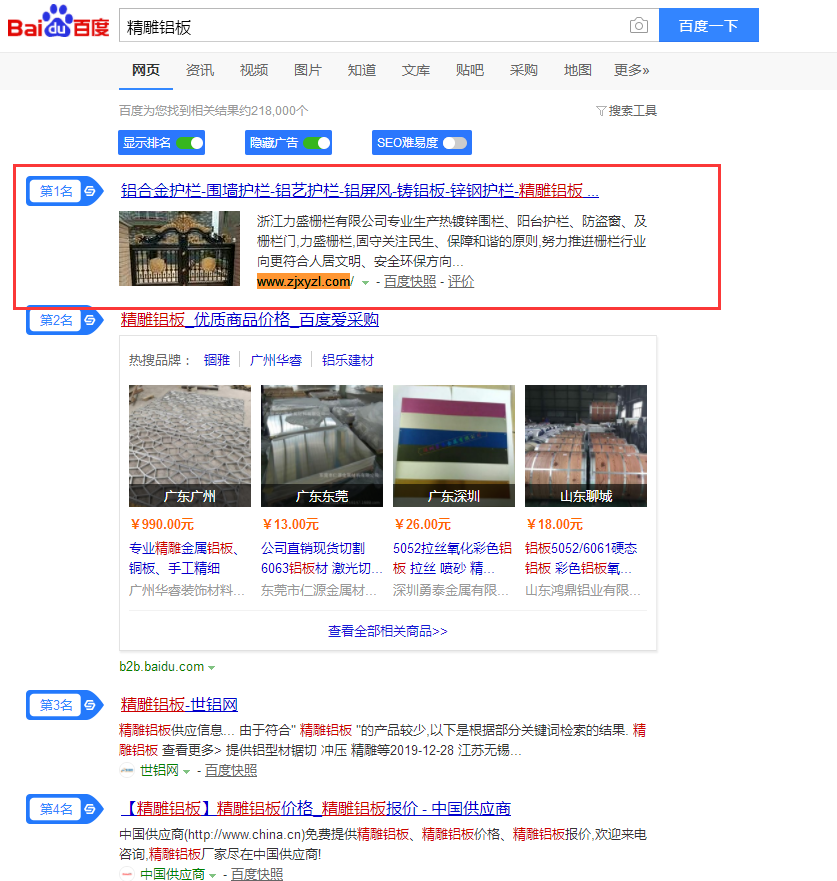
Task: Open product 公司直销现货切割6063铝板材
Action: point(321,558)
